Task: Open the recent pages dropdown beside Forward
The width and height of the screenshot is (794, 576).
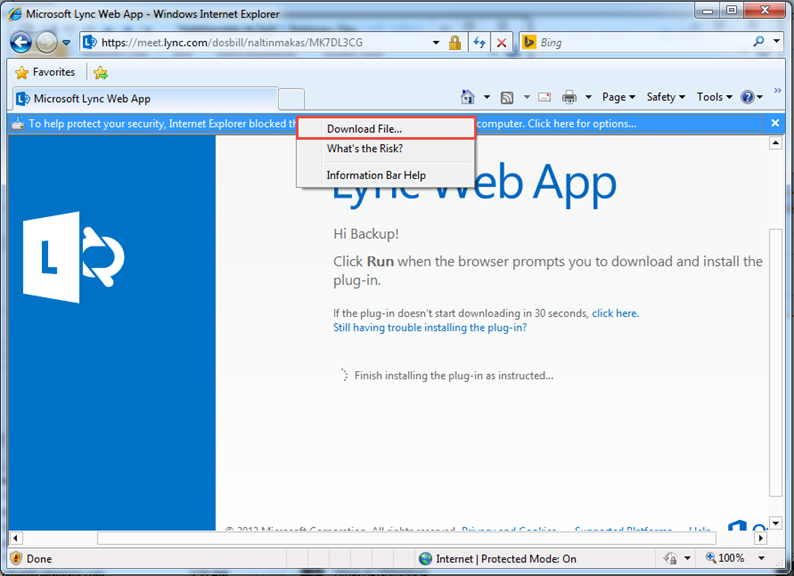Action: (x=66, y=43)
